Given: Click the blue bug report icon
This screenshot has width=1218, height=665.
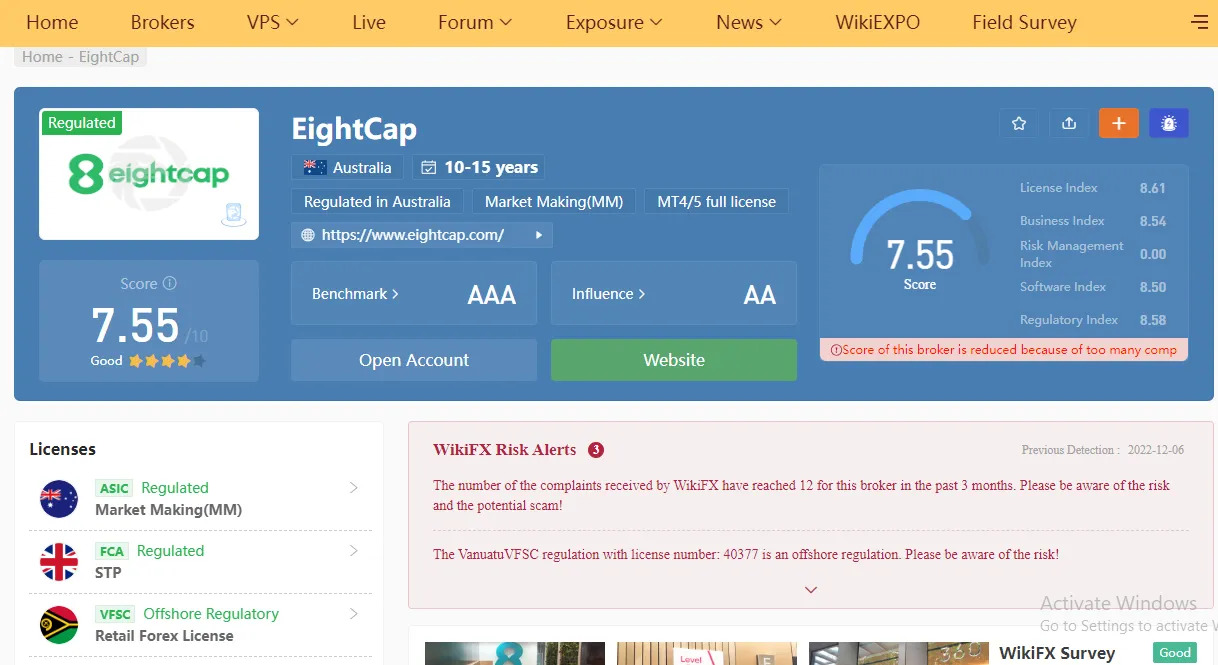Looking at the screenshot, I should (1169, 123).
